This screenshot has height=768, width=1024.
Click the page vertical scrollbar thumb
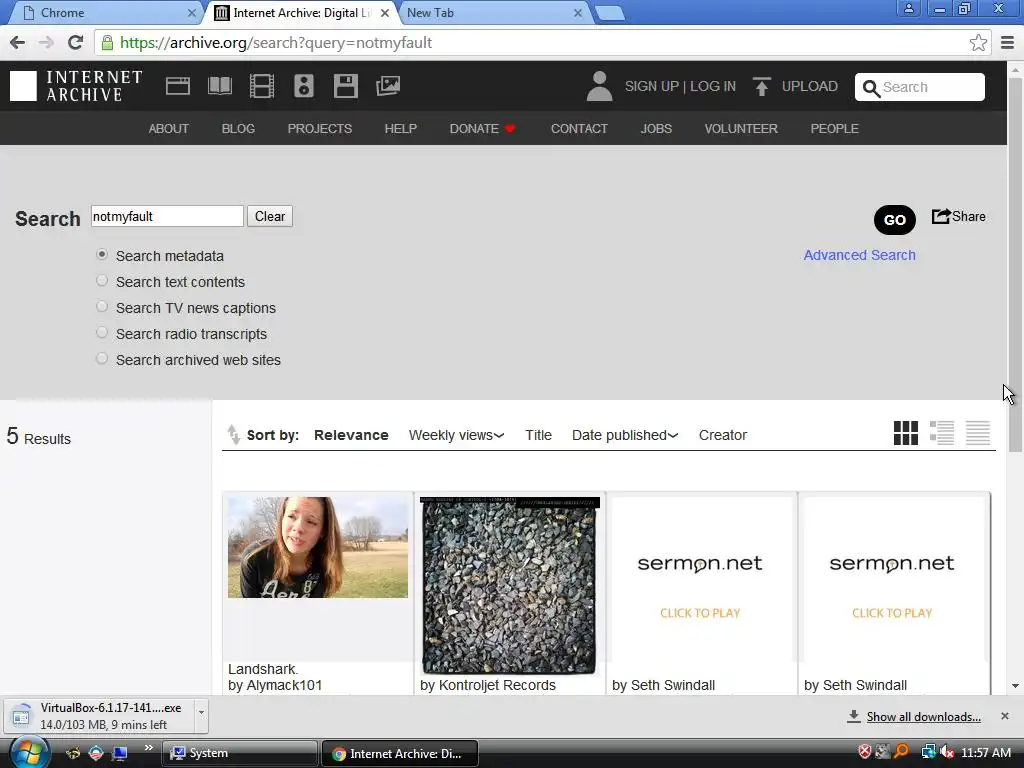[x=1015, y=264]
